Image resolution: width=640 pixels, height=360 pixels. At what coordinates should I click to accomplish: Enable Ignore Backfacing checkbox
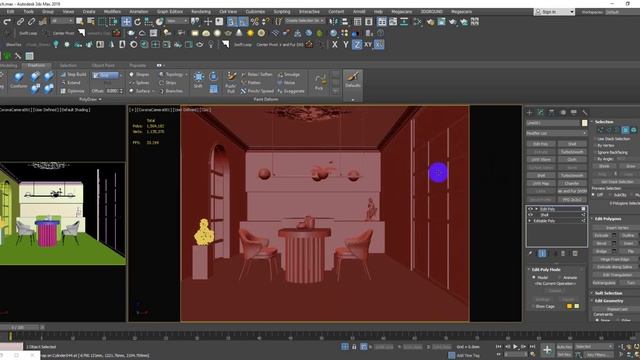(x=595, y=152)
